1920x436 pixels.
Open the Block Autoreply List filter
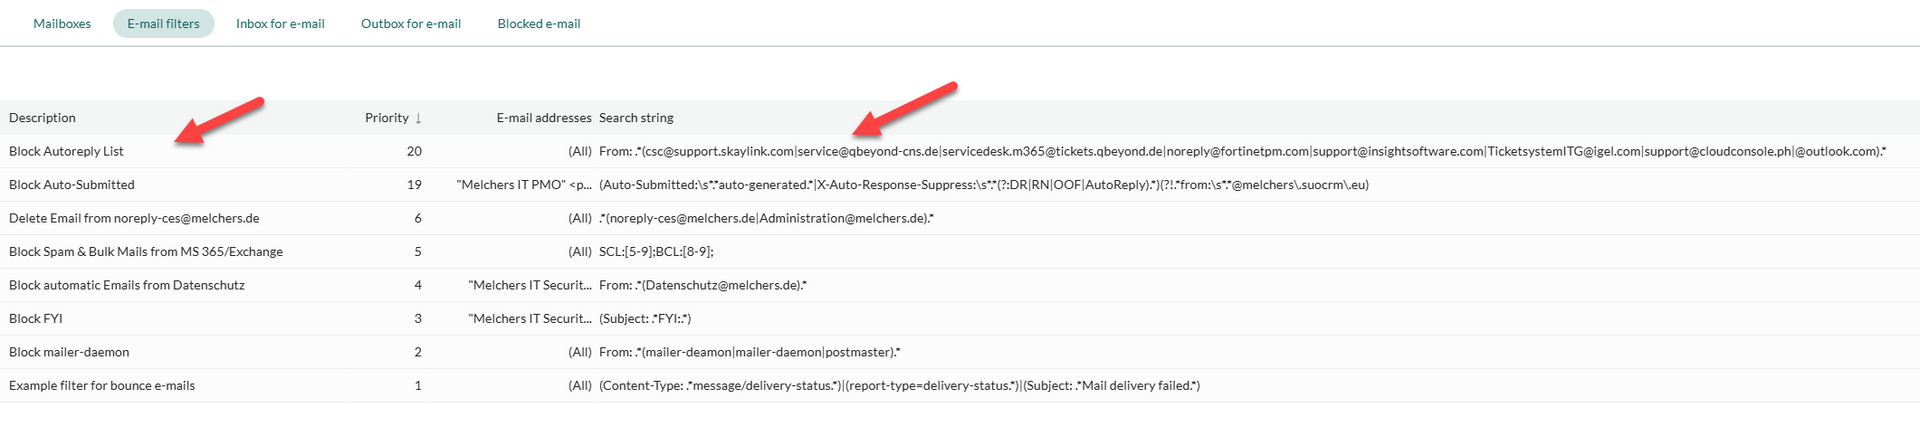pyautogui.click(x=66, y=152)
